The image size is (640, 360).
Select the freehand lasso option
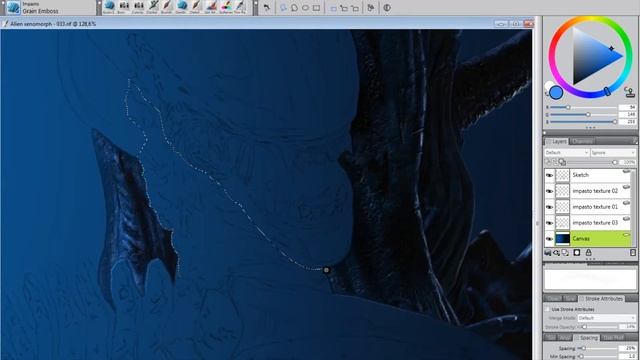pyautogui.click(x=283, y=8)
